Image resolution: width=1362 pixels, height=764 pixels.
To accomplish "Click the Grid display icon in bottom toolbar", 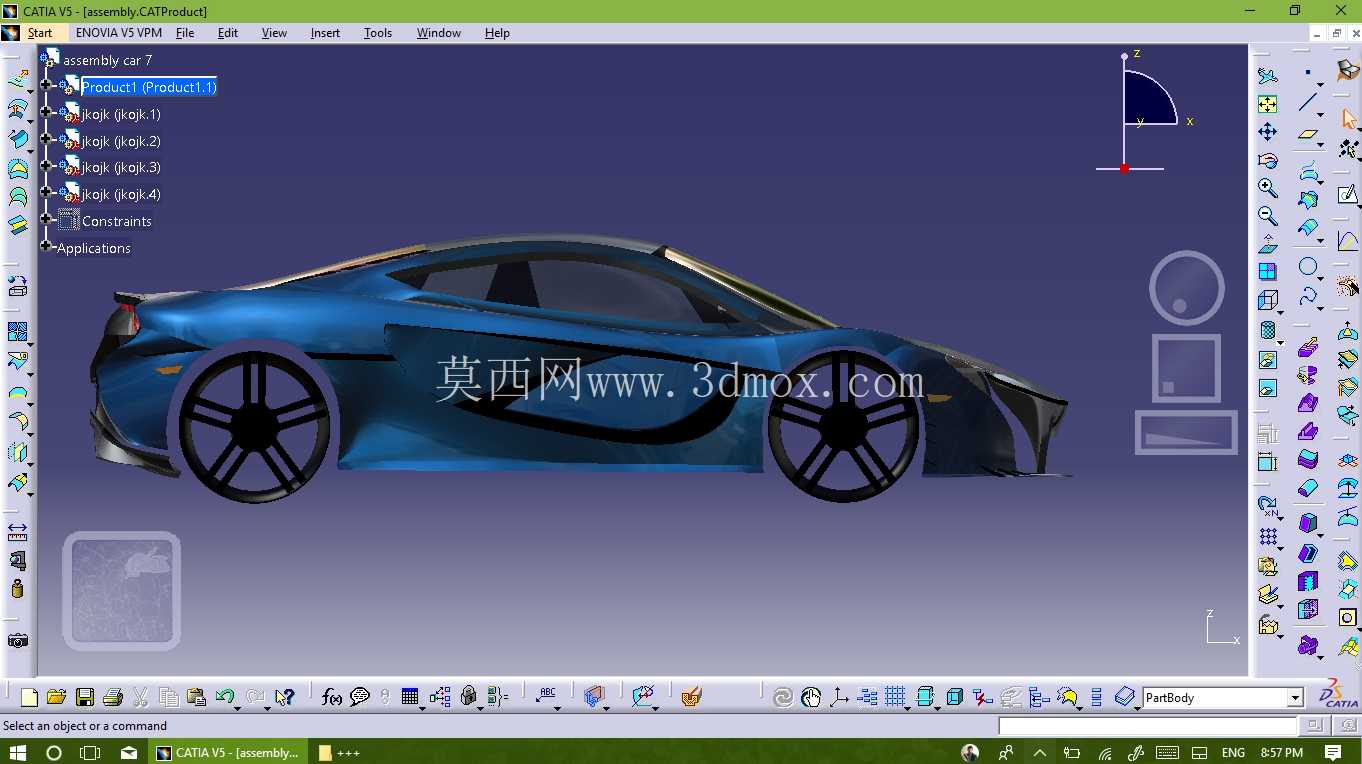I will point(895,697).
